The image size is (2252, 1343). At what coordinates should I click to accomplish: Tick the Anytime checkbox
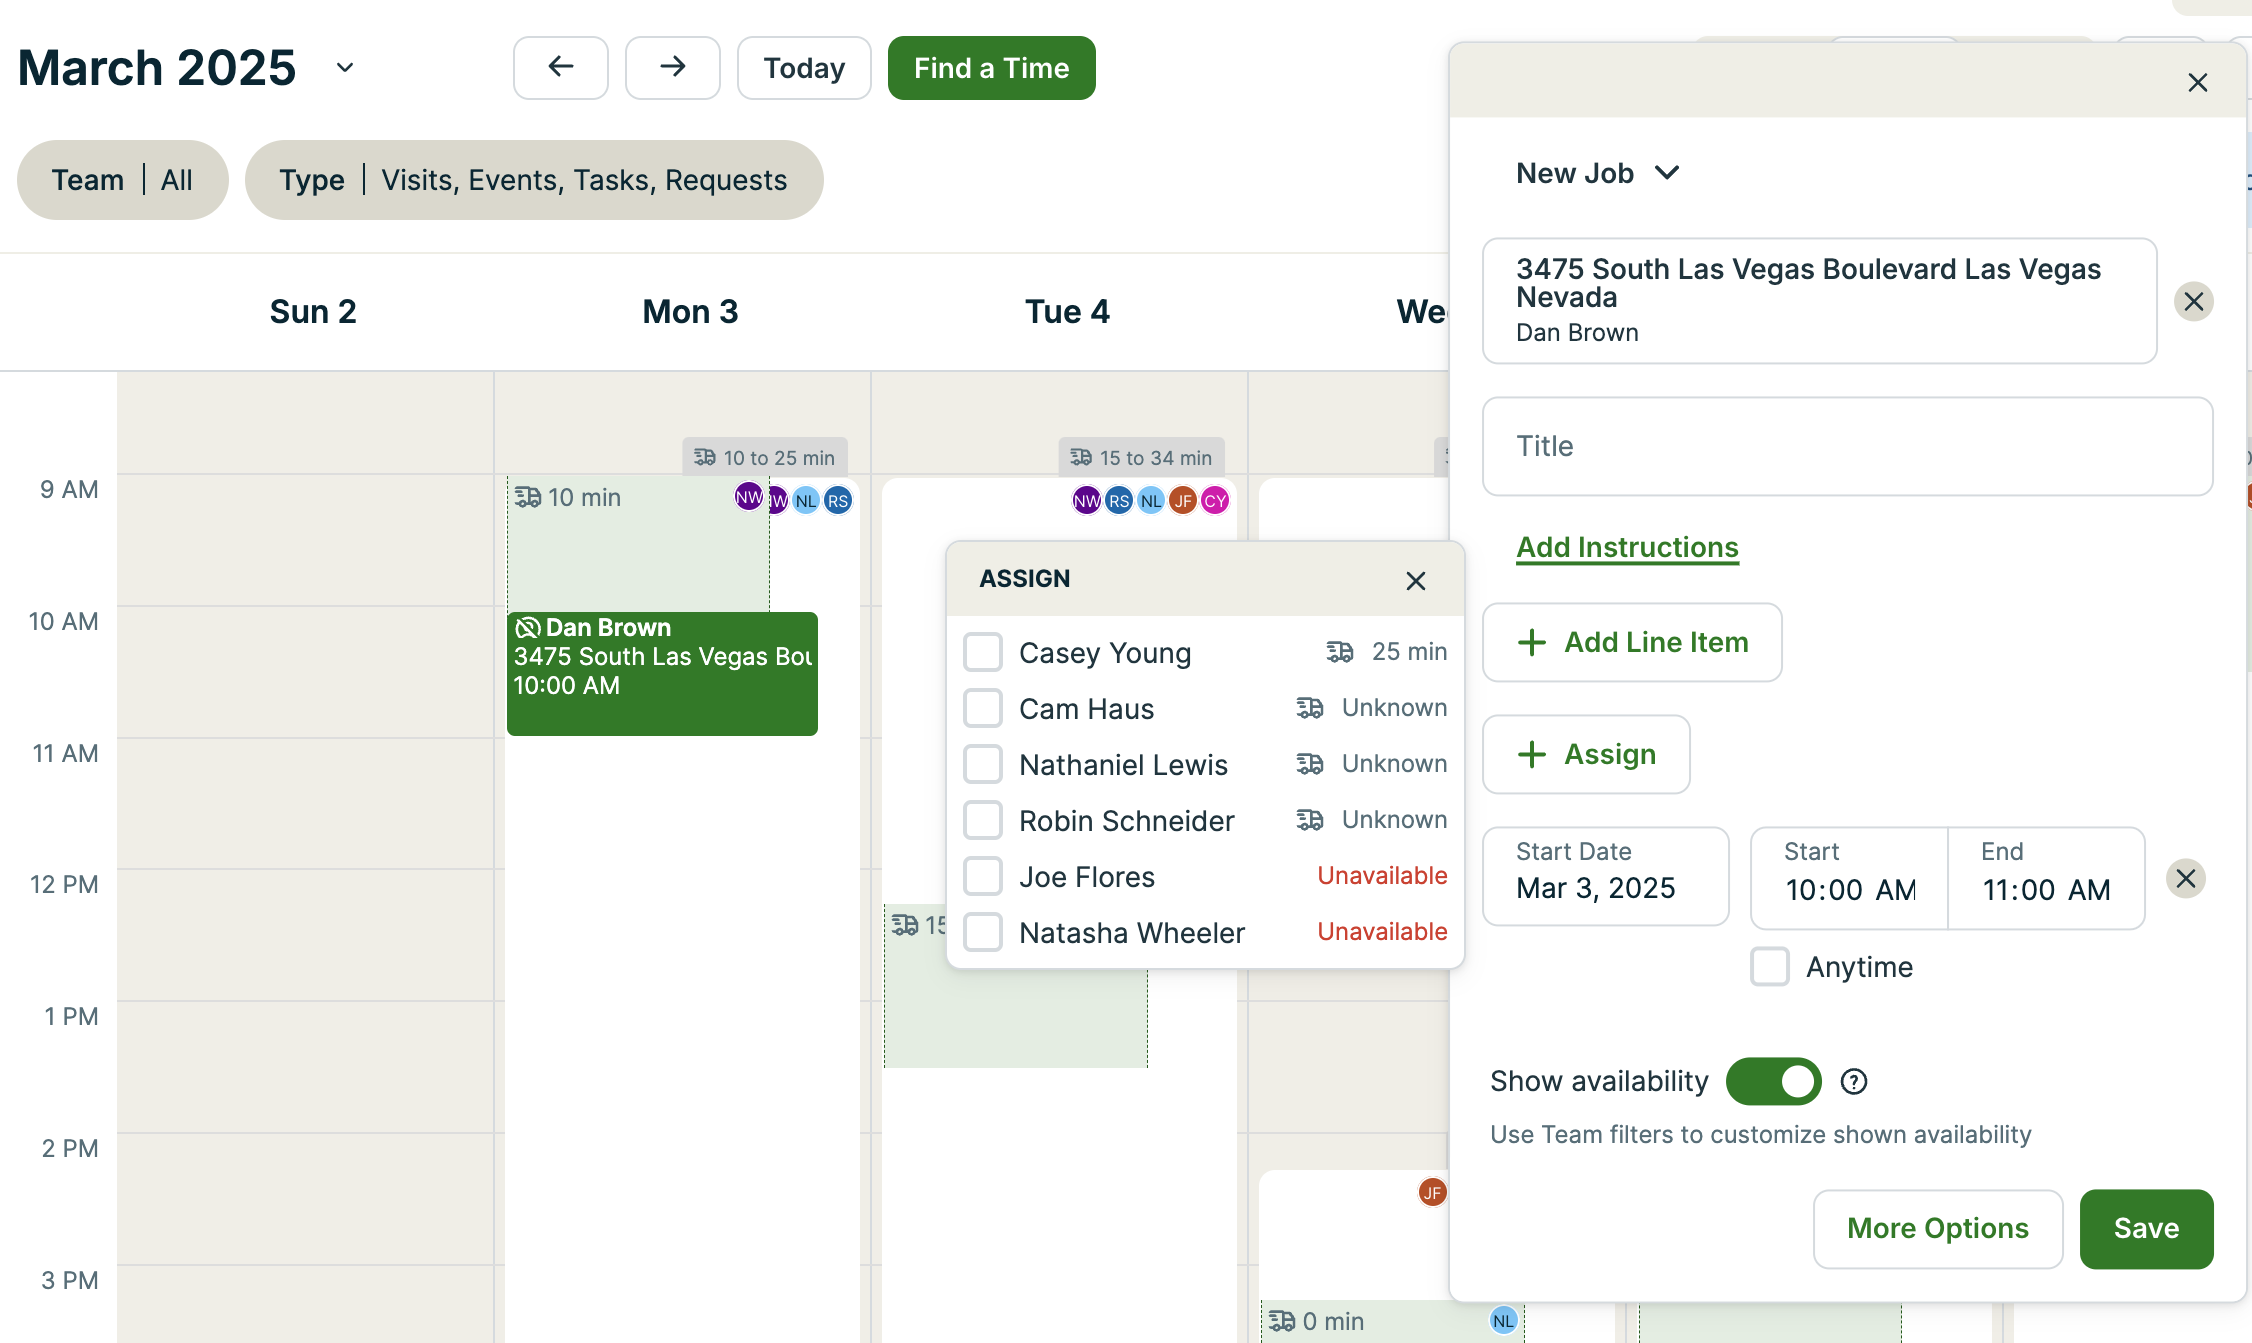[1769, 967]
